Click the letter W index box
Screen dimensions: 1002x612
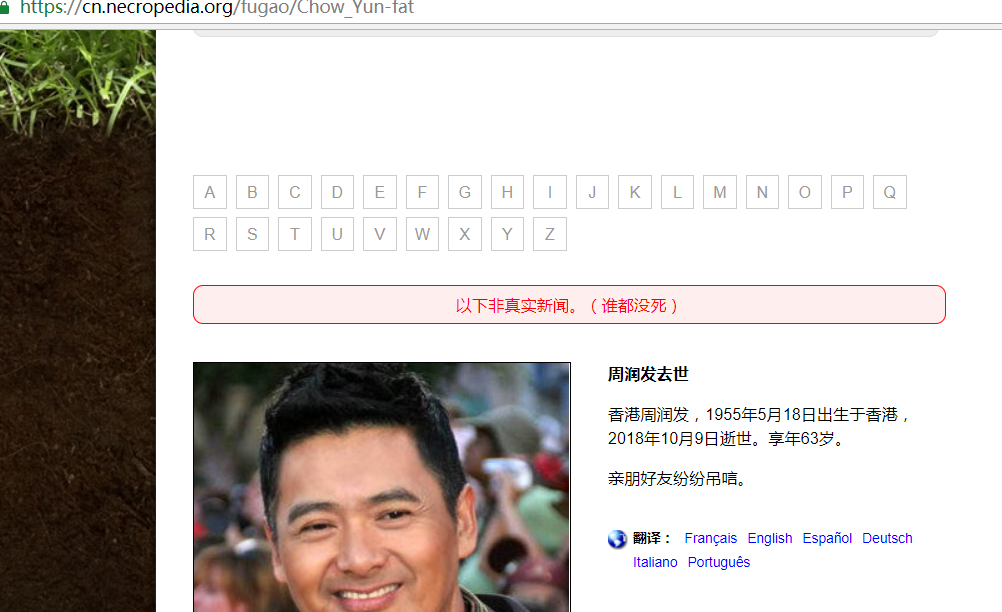coord(422,234)
